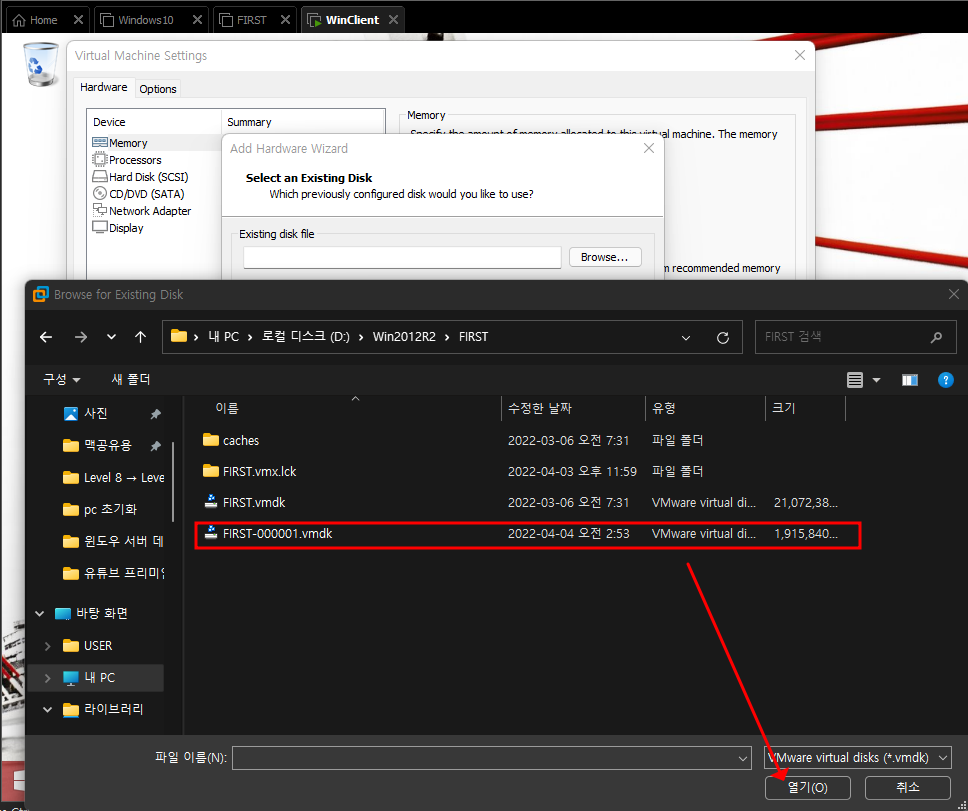Click the Existing disk file text field
Screen dimensions: 968x811
(402, 257)
